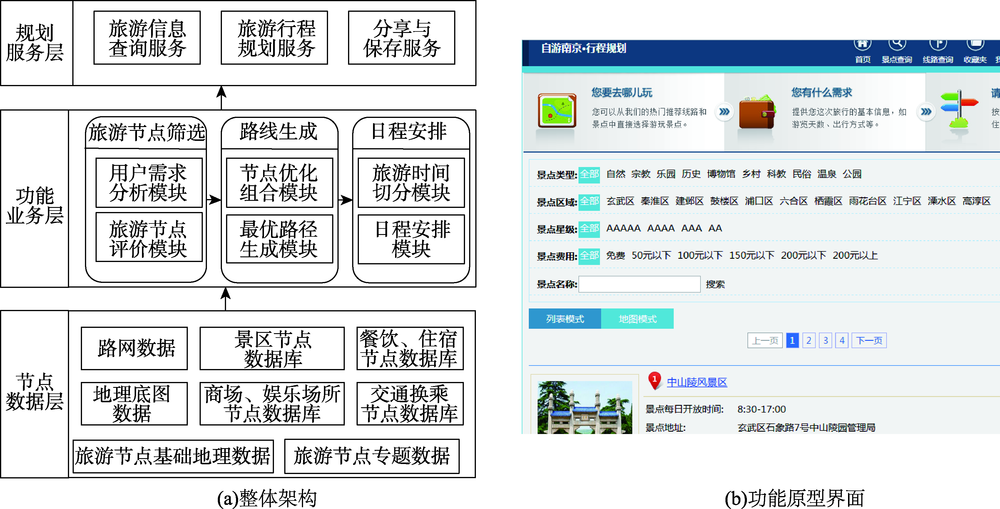Viewport: 1000px width, 509px height.
Task: Click the 搜索 button
Action: [715, 284]
